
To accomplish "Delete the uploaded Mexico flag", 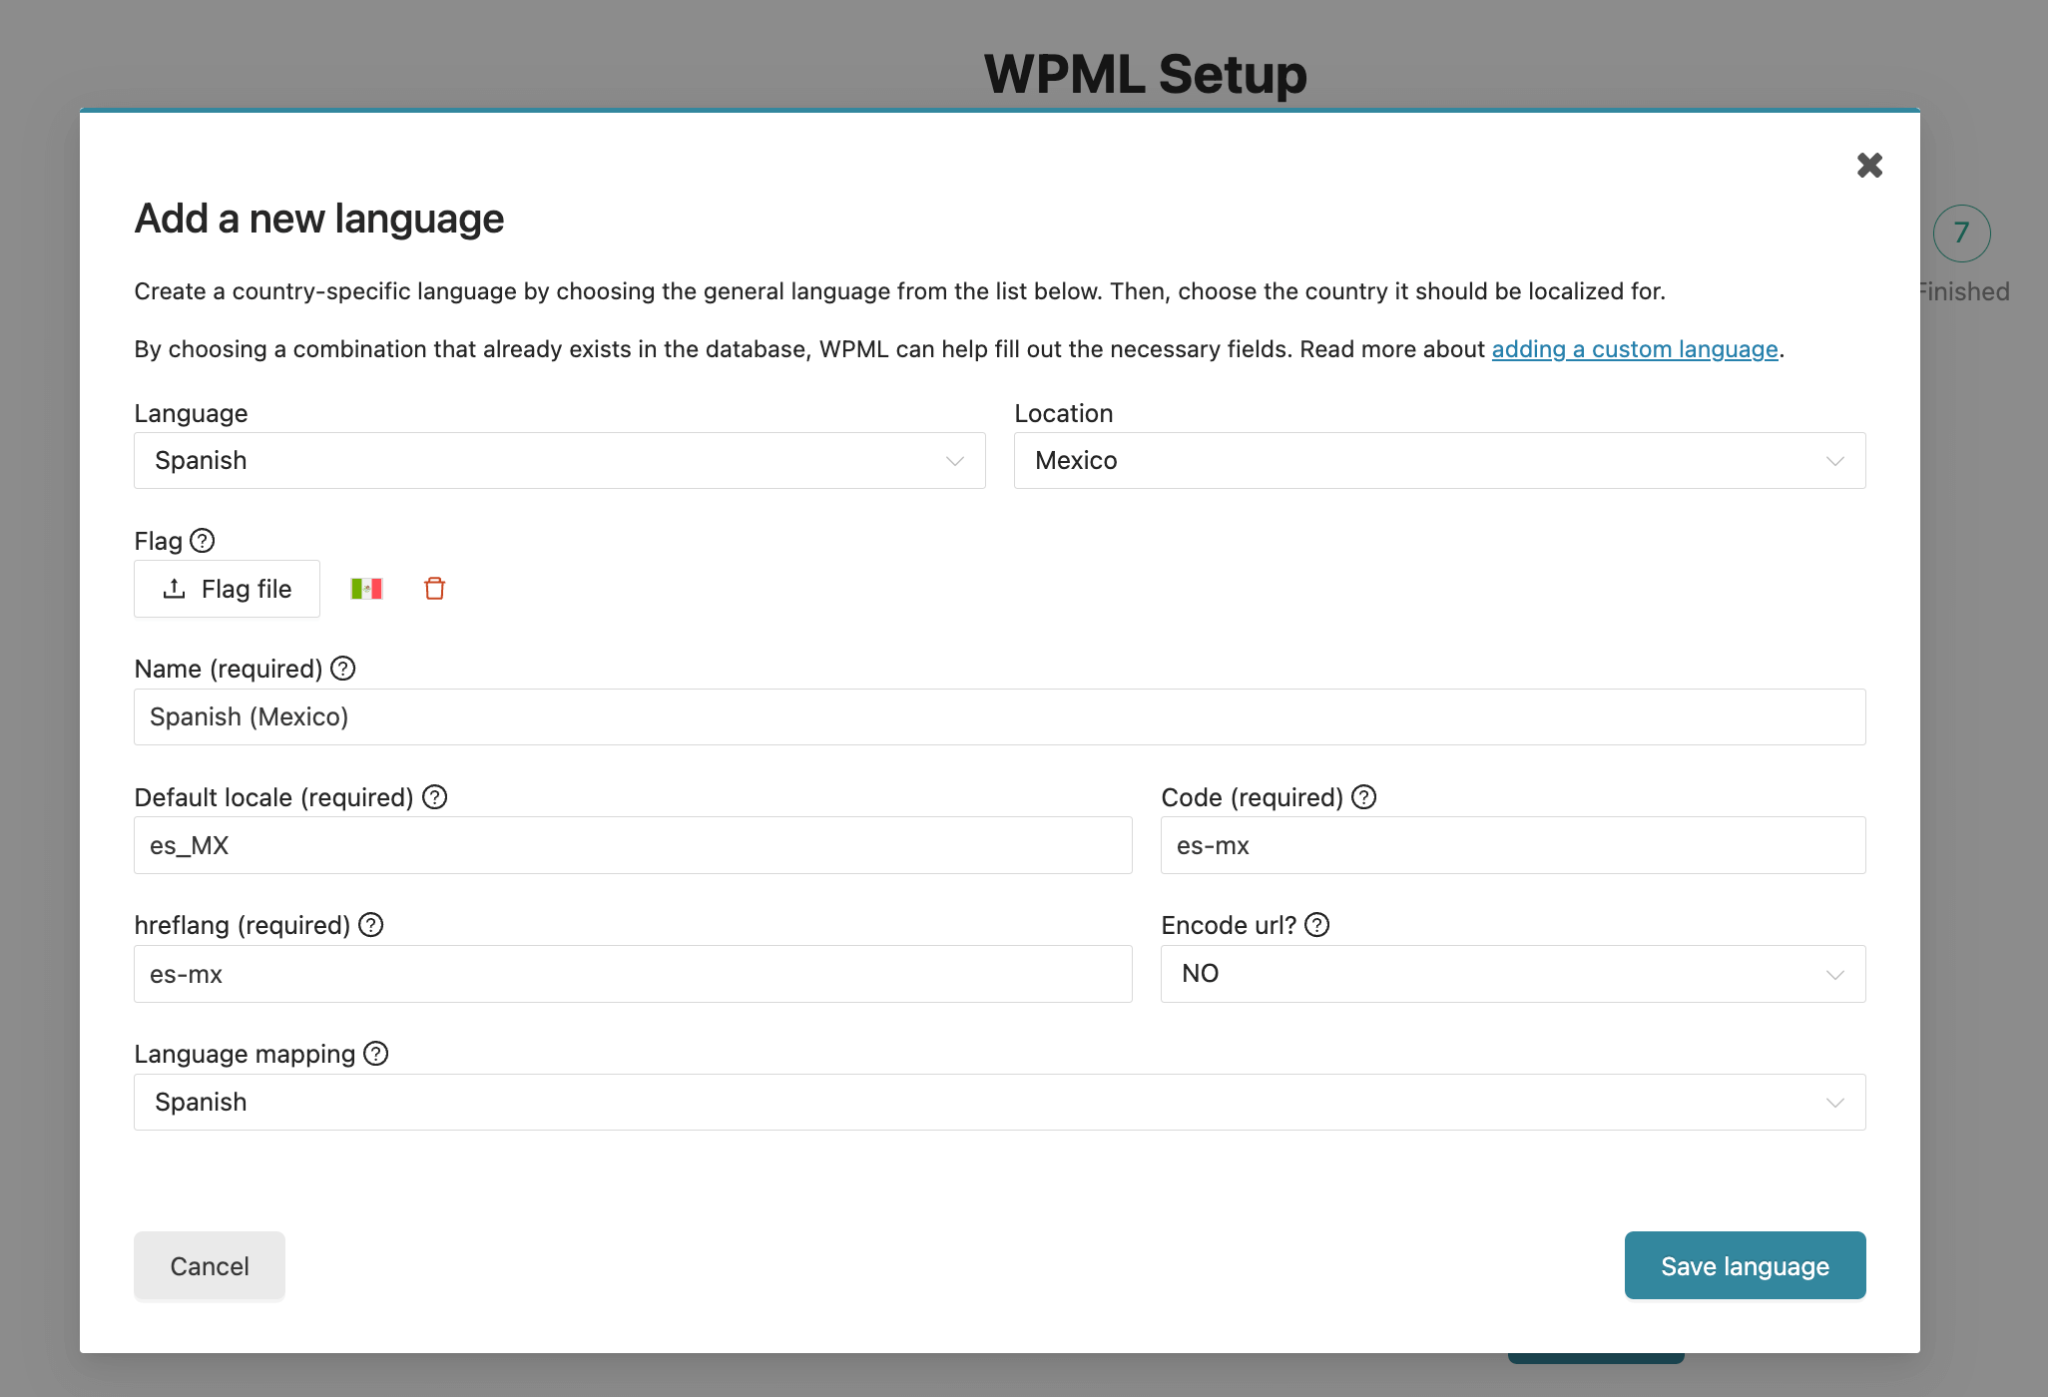I will [434, 589].
